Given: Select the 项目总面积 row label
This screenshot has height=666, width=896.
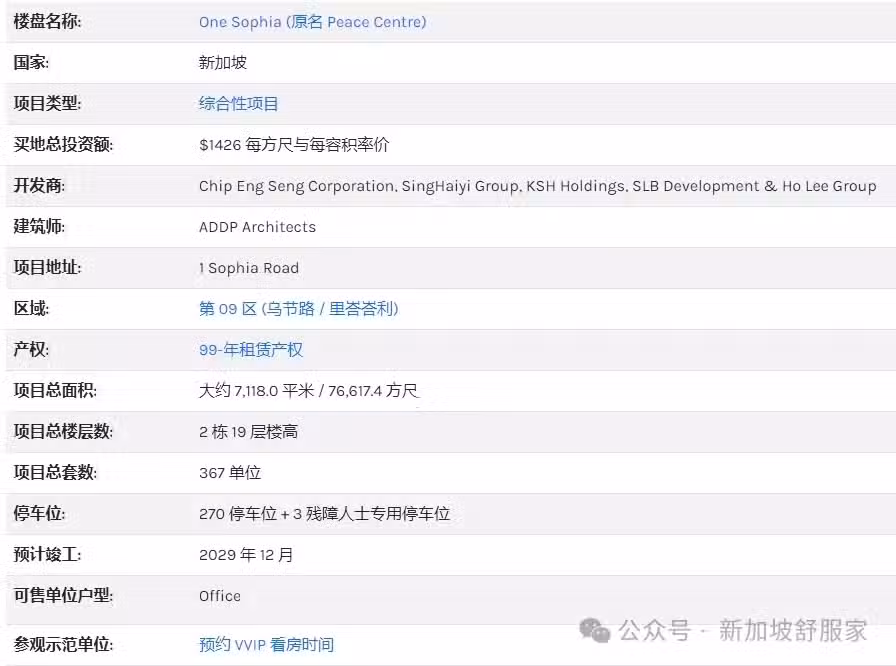Looking at the screenshot, I should [x=55, y=391].
